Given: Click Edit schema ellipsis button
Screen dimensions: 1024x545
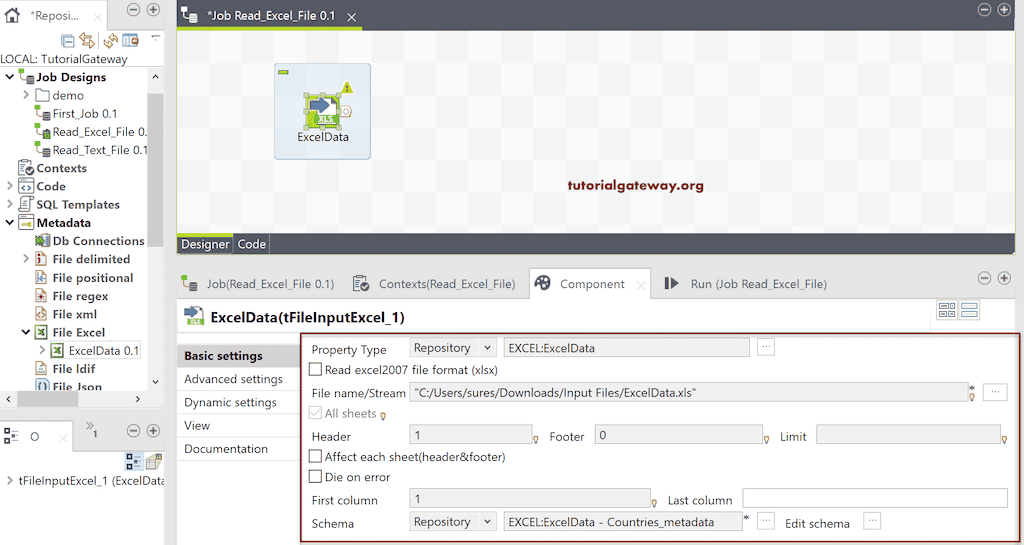Looking at the screenshot, I should [x=871, y=521].
